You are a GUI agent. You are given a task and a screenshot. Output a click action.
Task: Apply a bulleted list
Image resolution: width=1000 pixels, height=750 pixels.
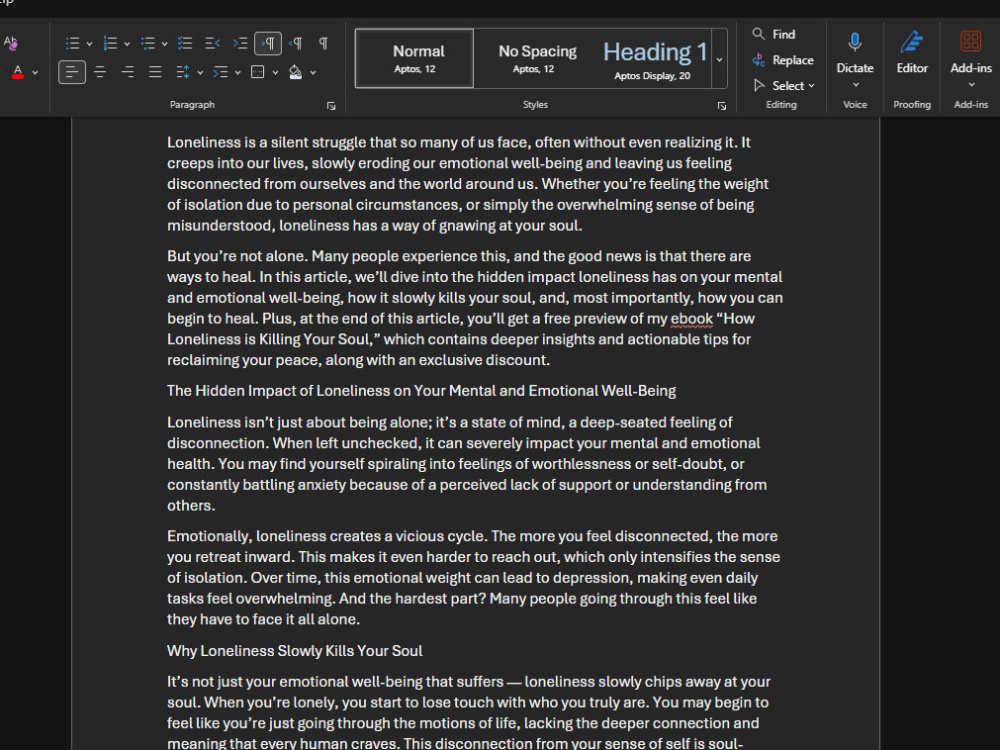[73, 43]
